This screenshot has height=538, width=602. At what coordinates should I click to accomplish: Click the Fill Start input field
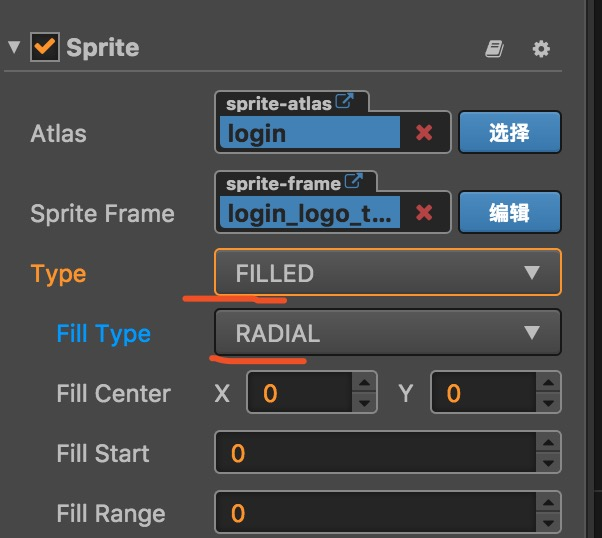tap(375, 453)
